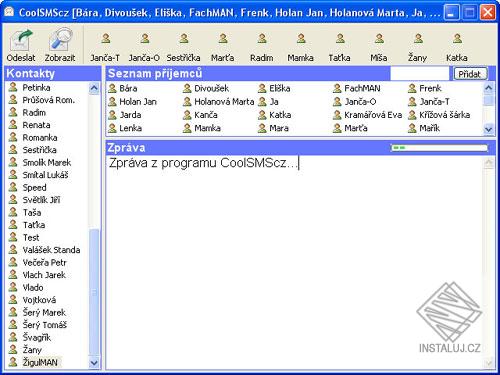
Task: Select recipient FachMAN
Action: pyautogui.click(x=357, y=88)
